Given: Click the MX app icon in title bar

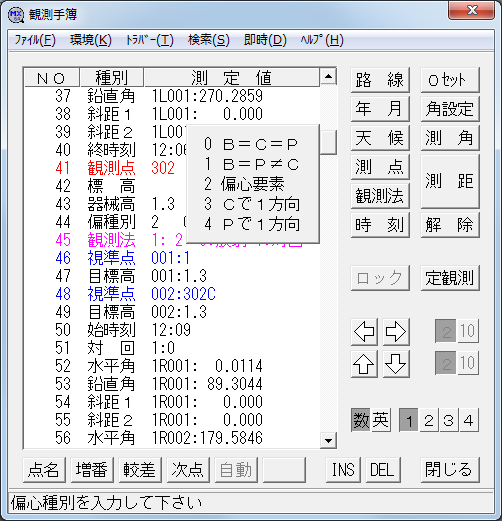Looking at the screenshot, I should coord(16,15).
